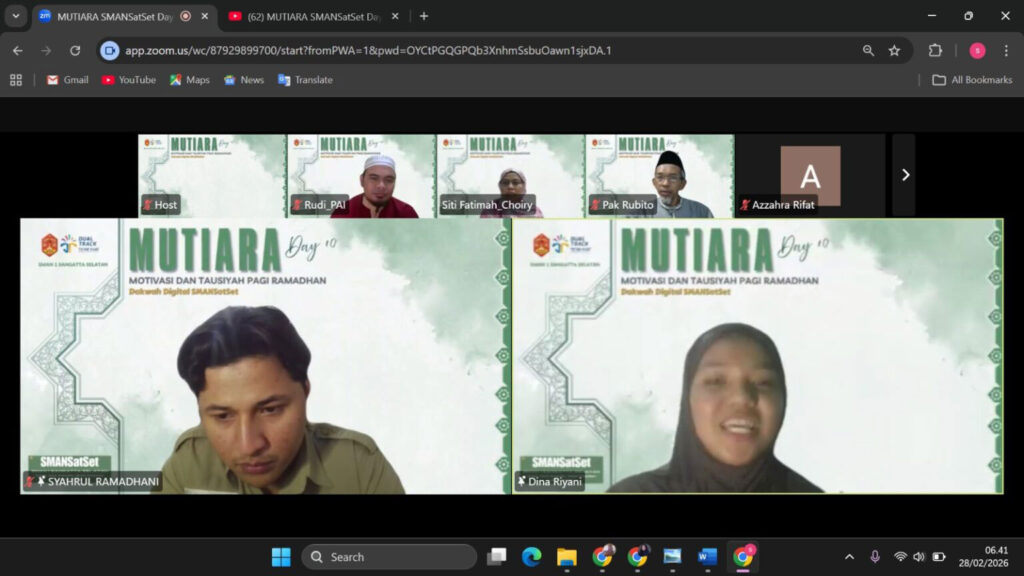
Task: Open the All Bookmarks folder
Action: tap(969, 80)
